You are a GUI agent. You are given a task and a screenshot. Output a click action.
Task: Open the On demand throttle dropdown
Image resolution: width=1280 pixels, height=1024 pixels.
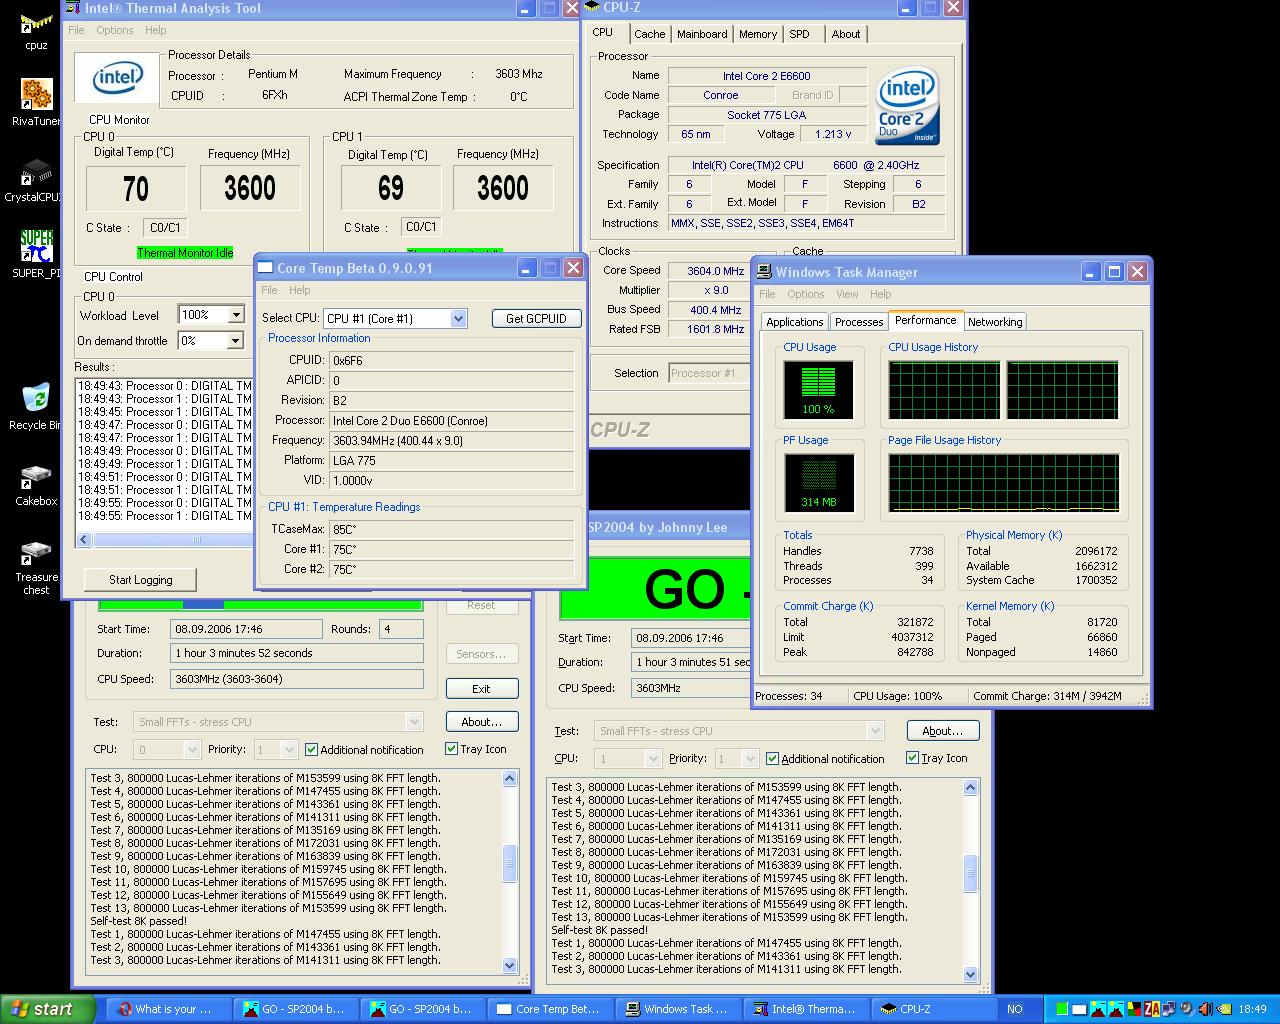[x=236, y=341]
